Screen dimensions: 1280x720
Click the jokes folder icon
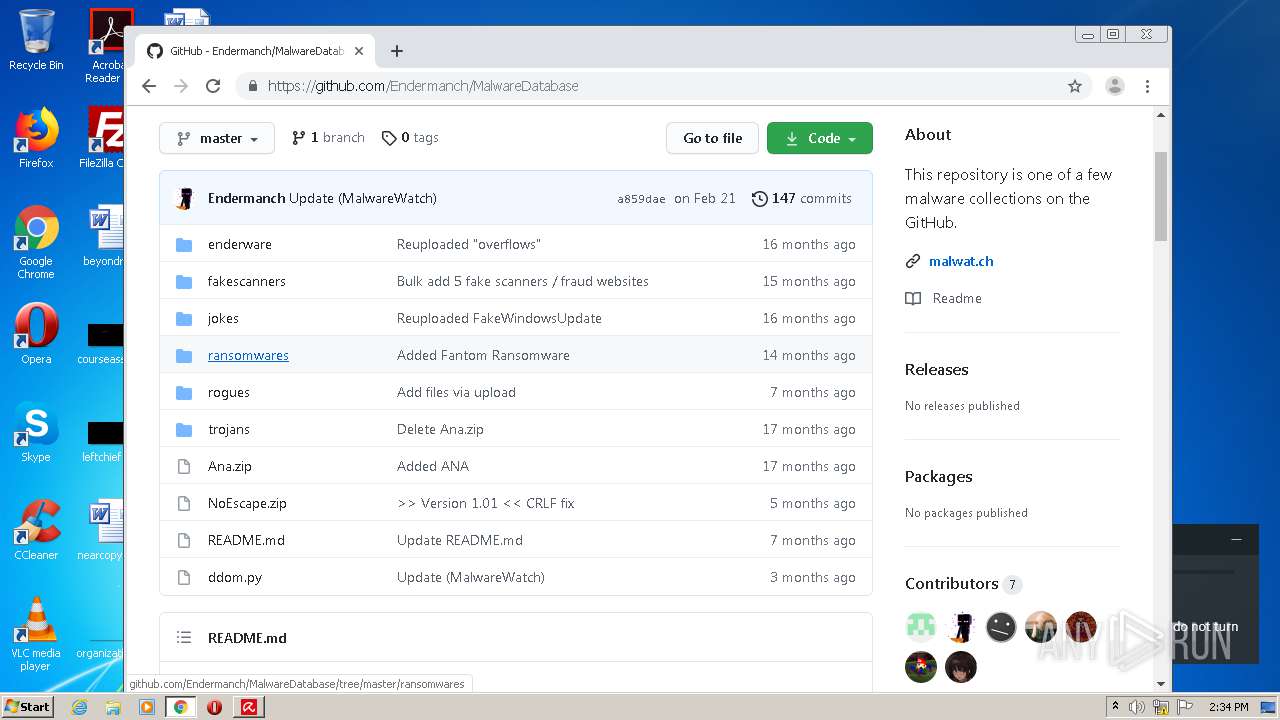[184, 318]
